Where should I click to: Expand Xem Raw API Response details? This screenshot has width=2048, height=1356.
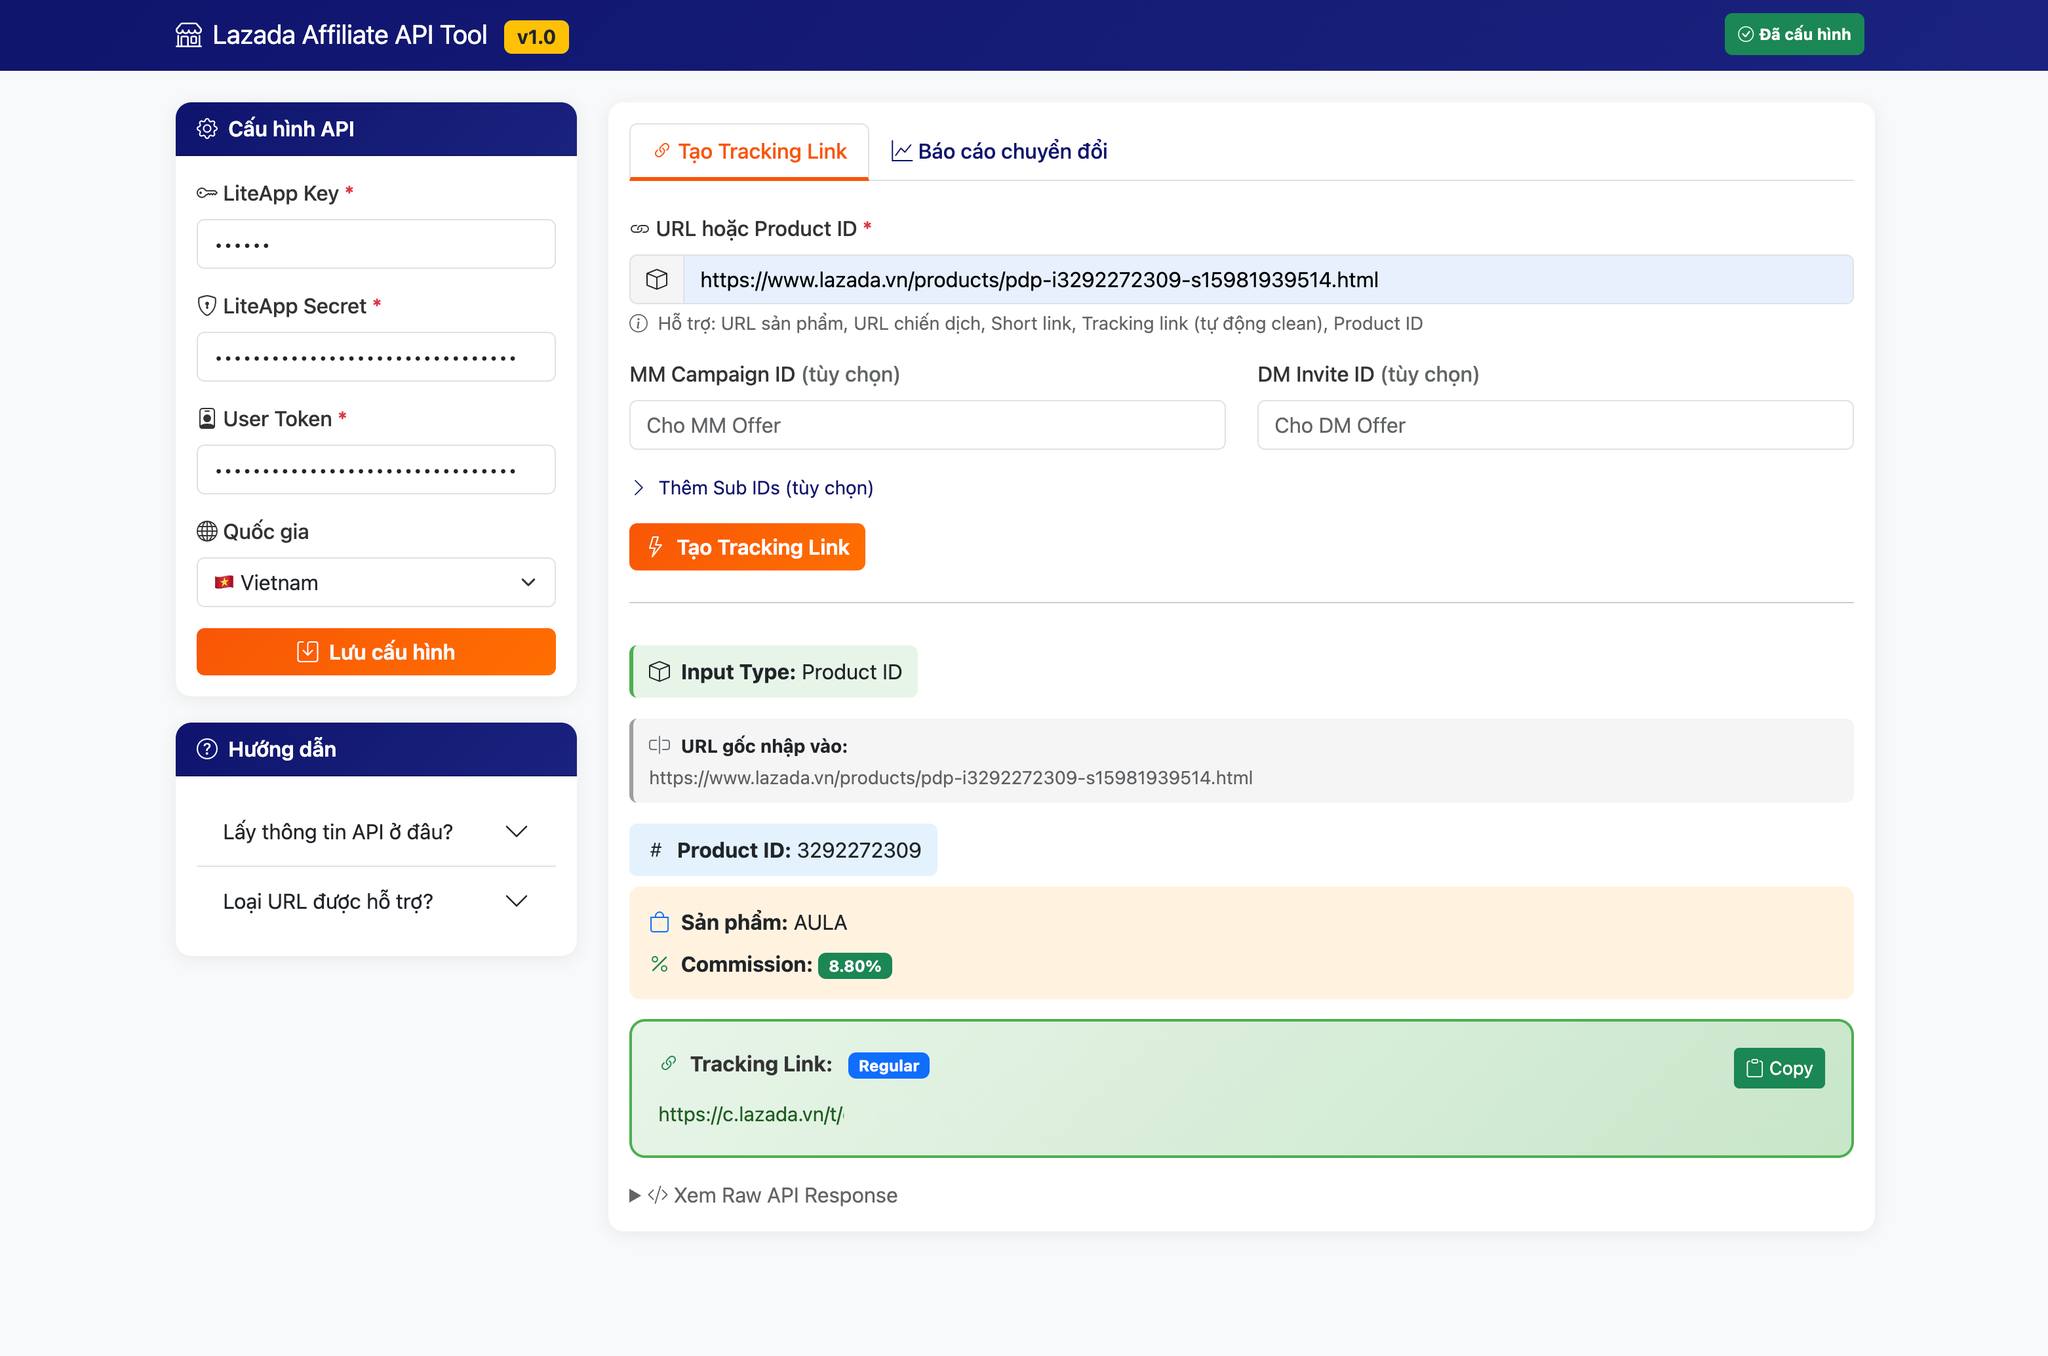coord(764,1196)
